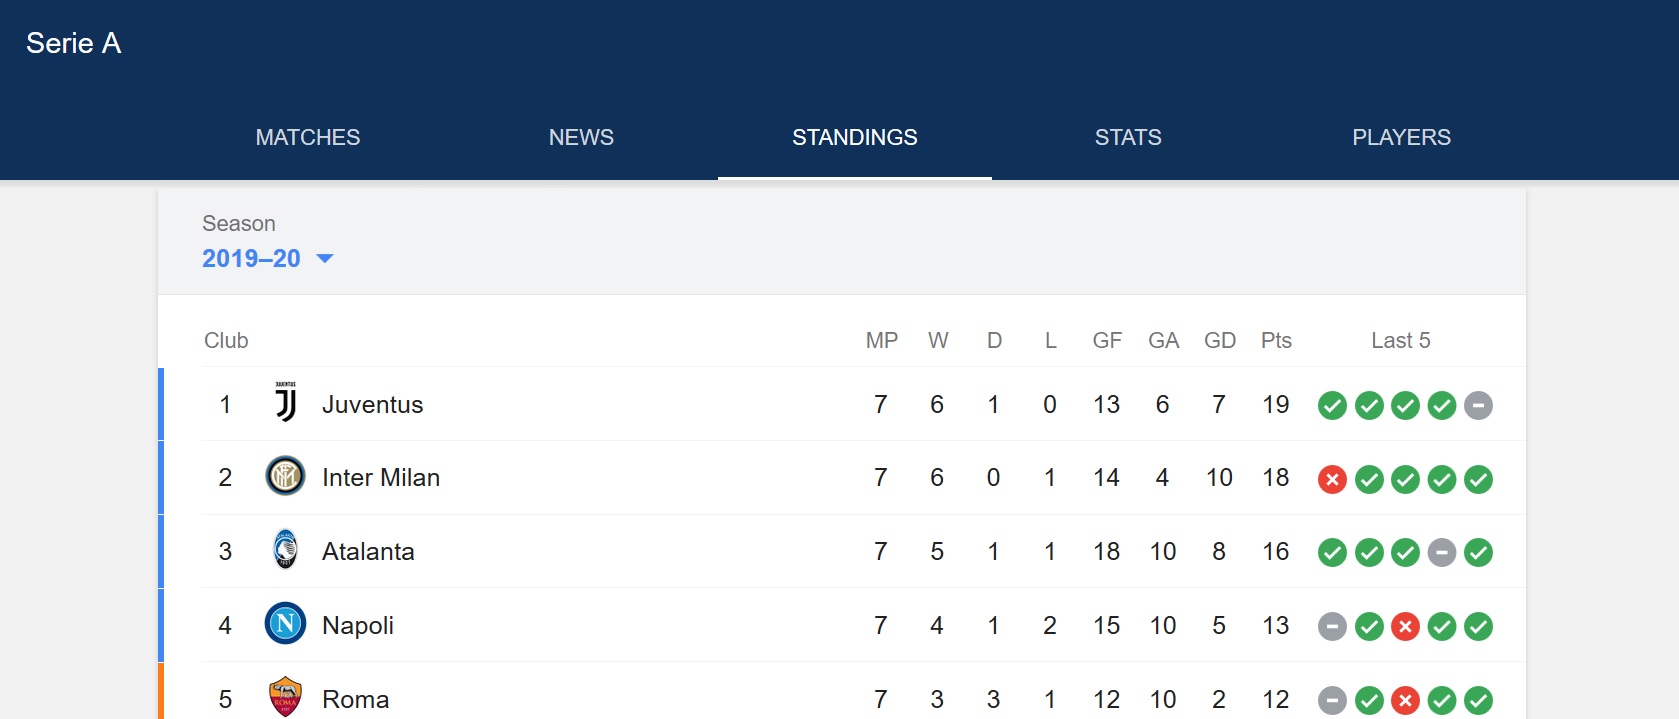Click the Roma club crest
The image size is (1679, 719).
(285, 698)
